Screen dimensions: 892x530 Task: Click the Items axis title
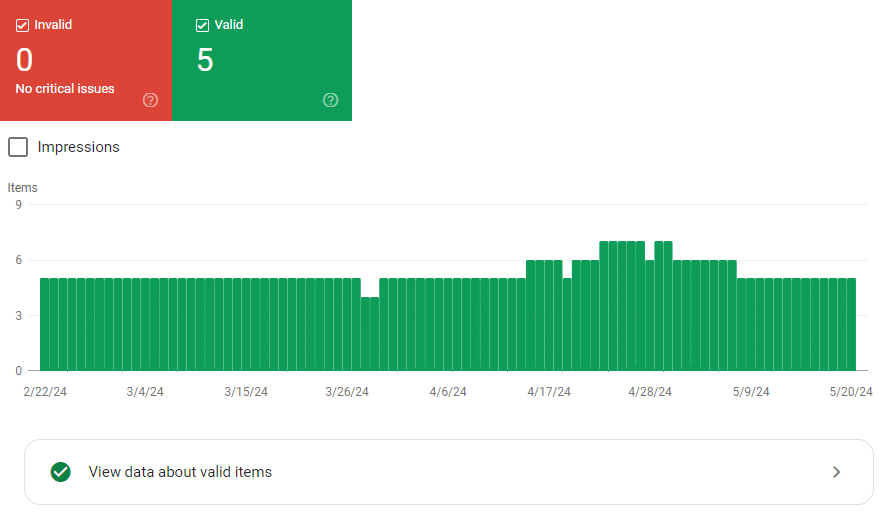pos(22,187)
